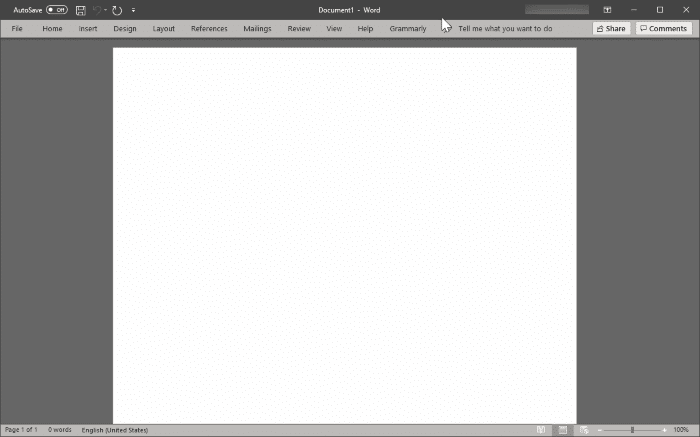This screenshot has height=437, width=700.
Task: Select Print Layout view icon
Action: click(563, 430)
